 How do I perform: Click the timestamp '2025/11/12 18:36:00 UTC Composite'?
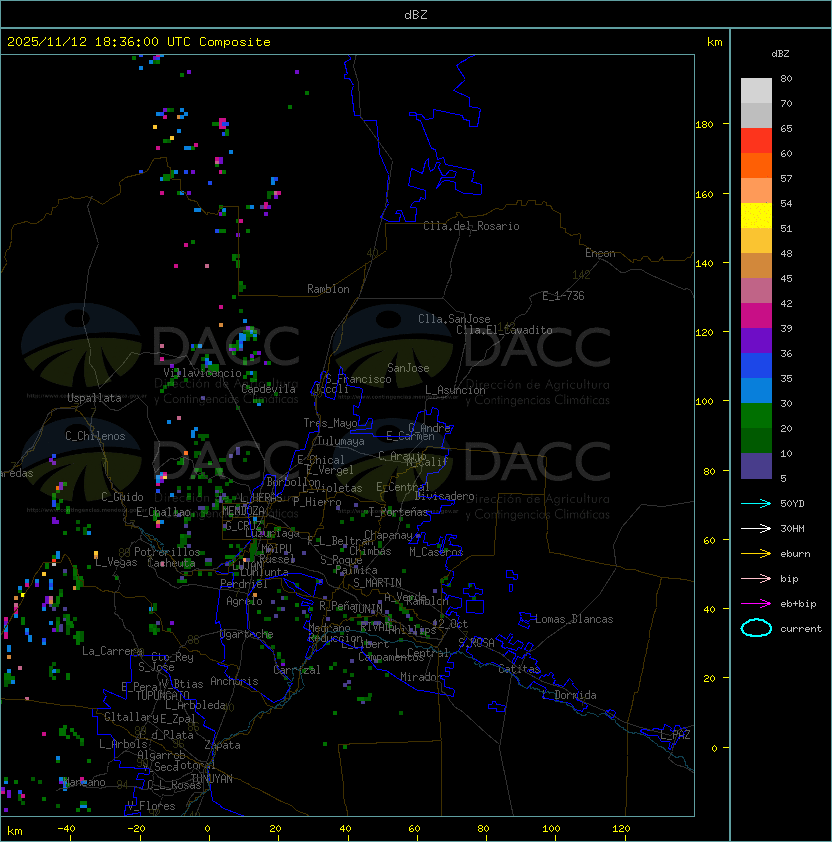[x=138, y=41]
